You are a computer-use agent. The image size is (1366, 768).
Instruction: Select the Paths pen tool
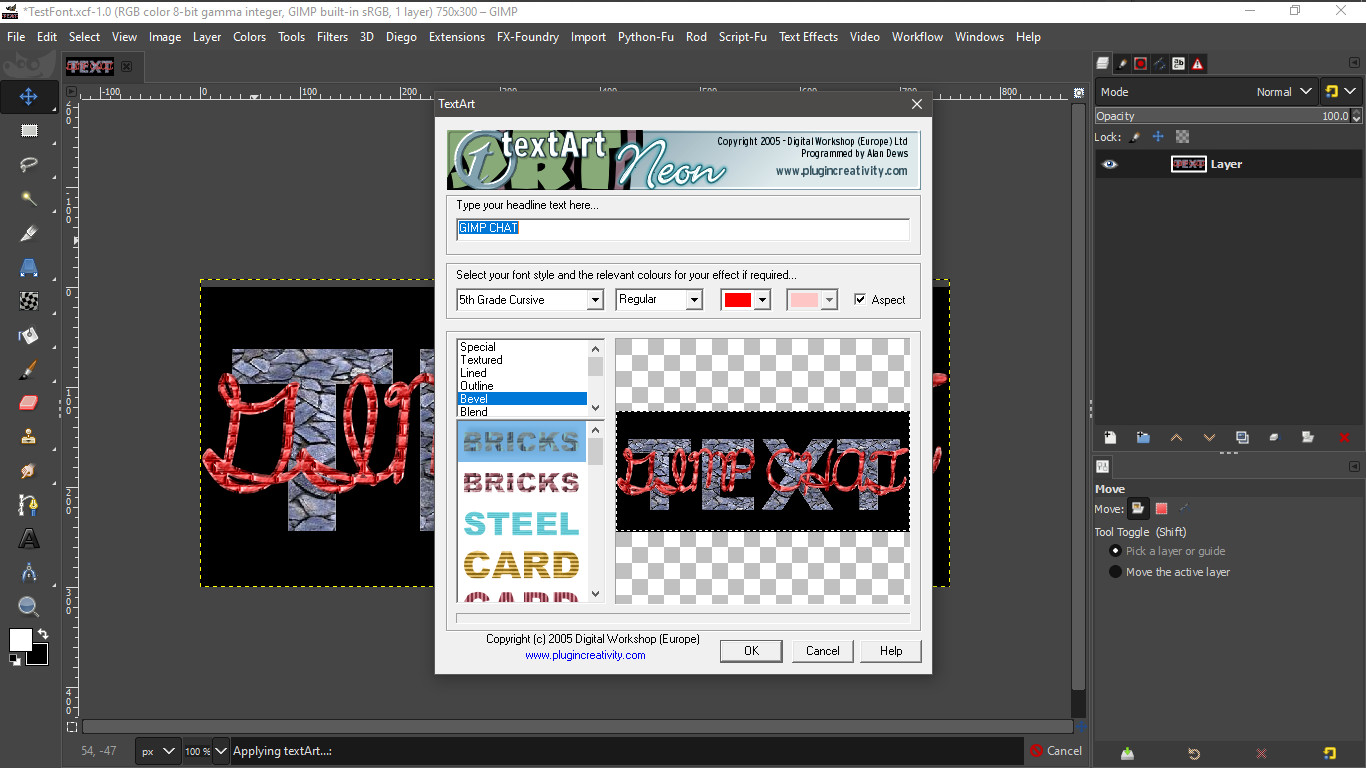(x=29, y=505)
